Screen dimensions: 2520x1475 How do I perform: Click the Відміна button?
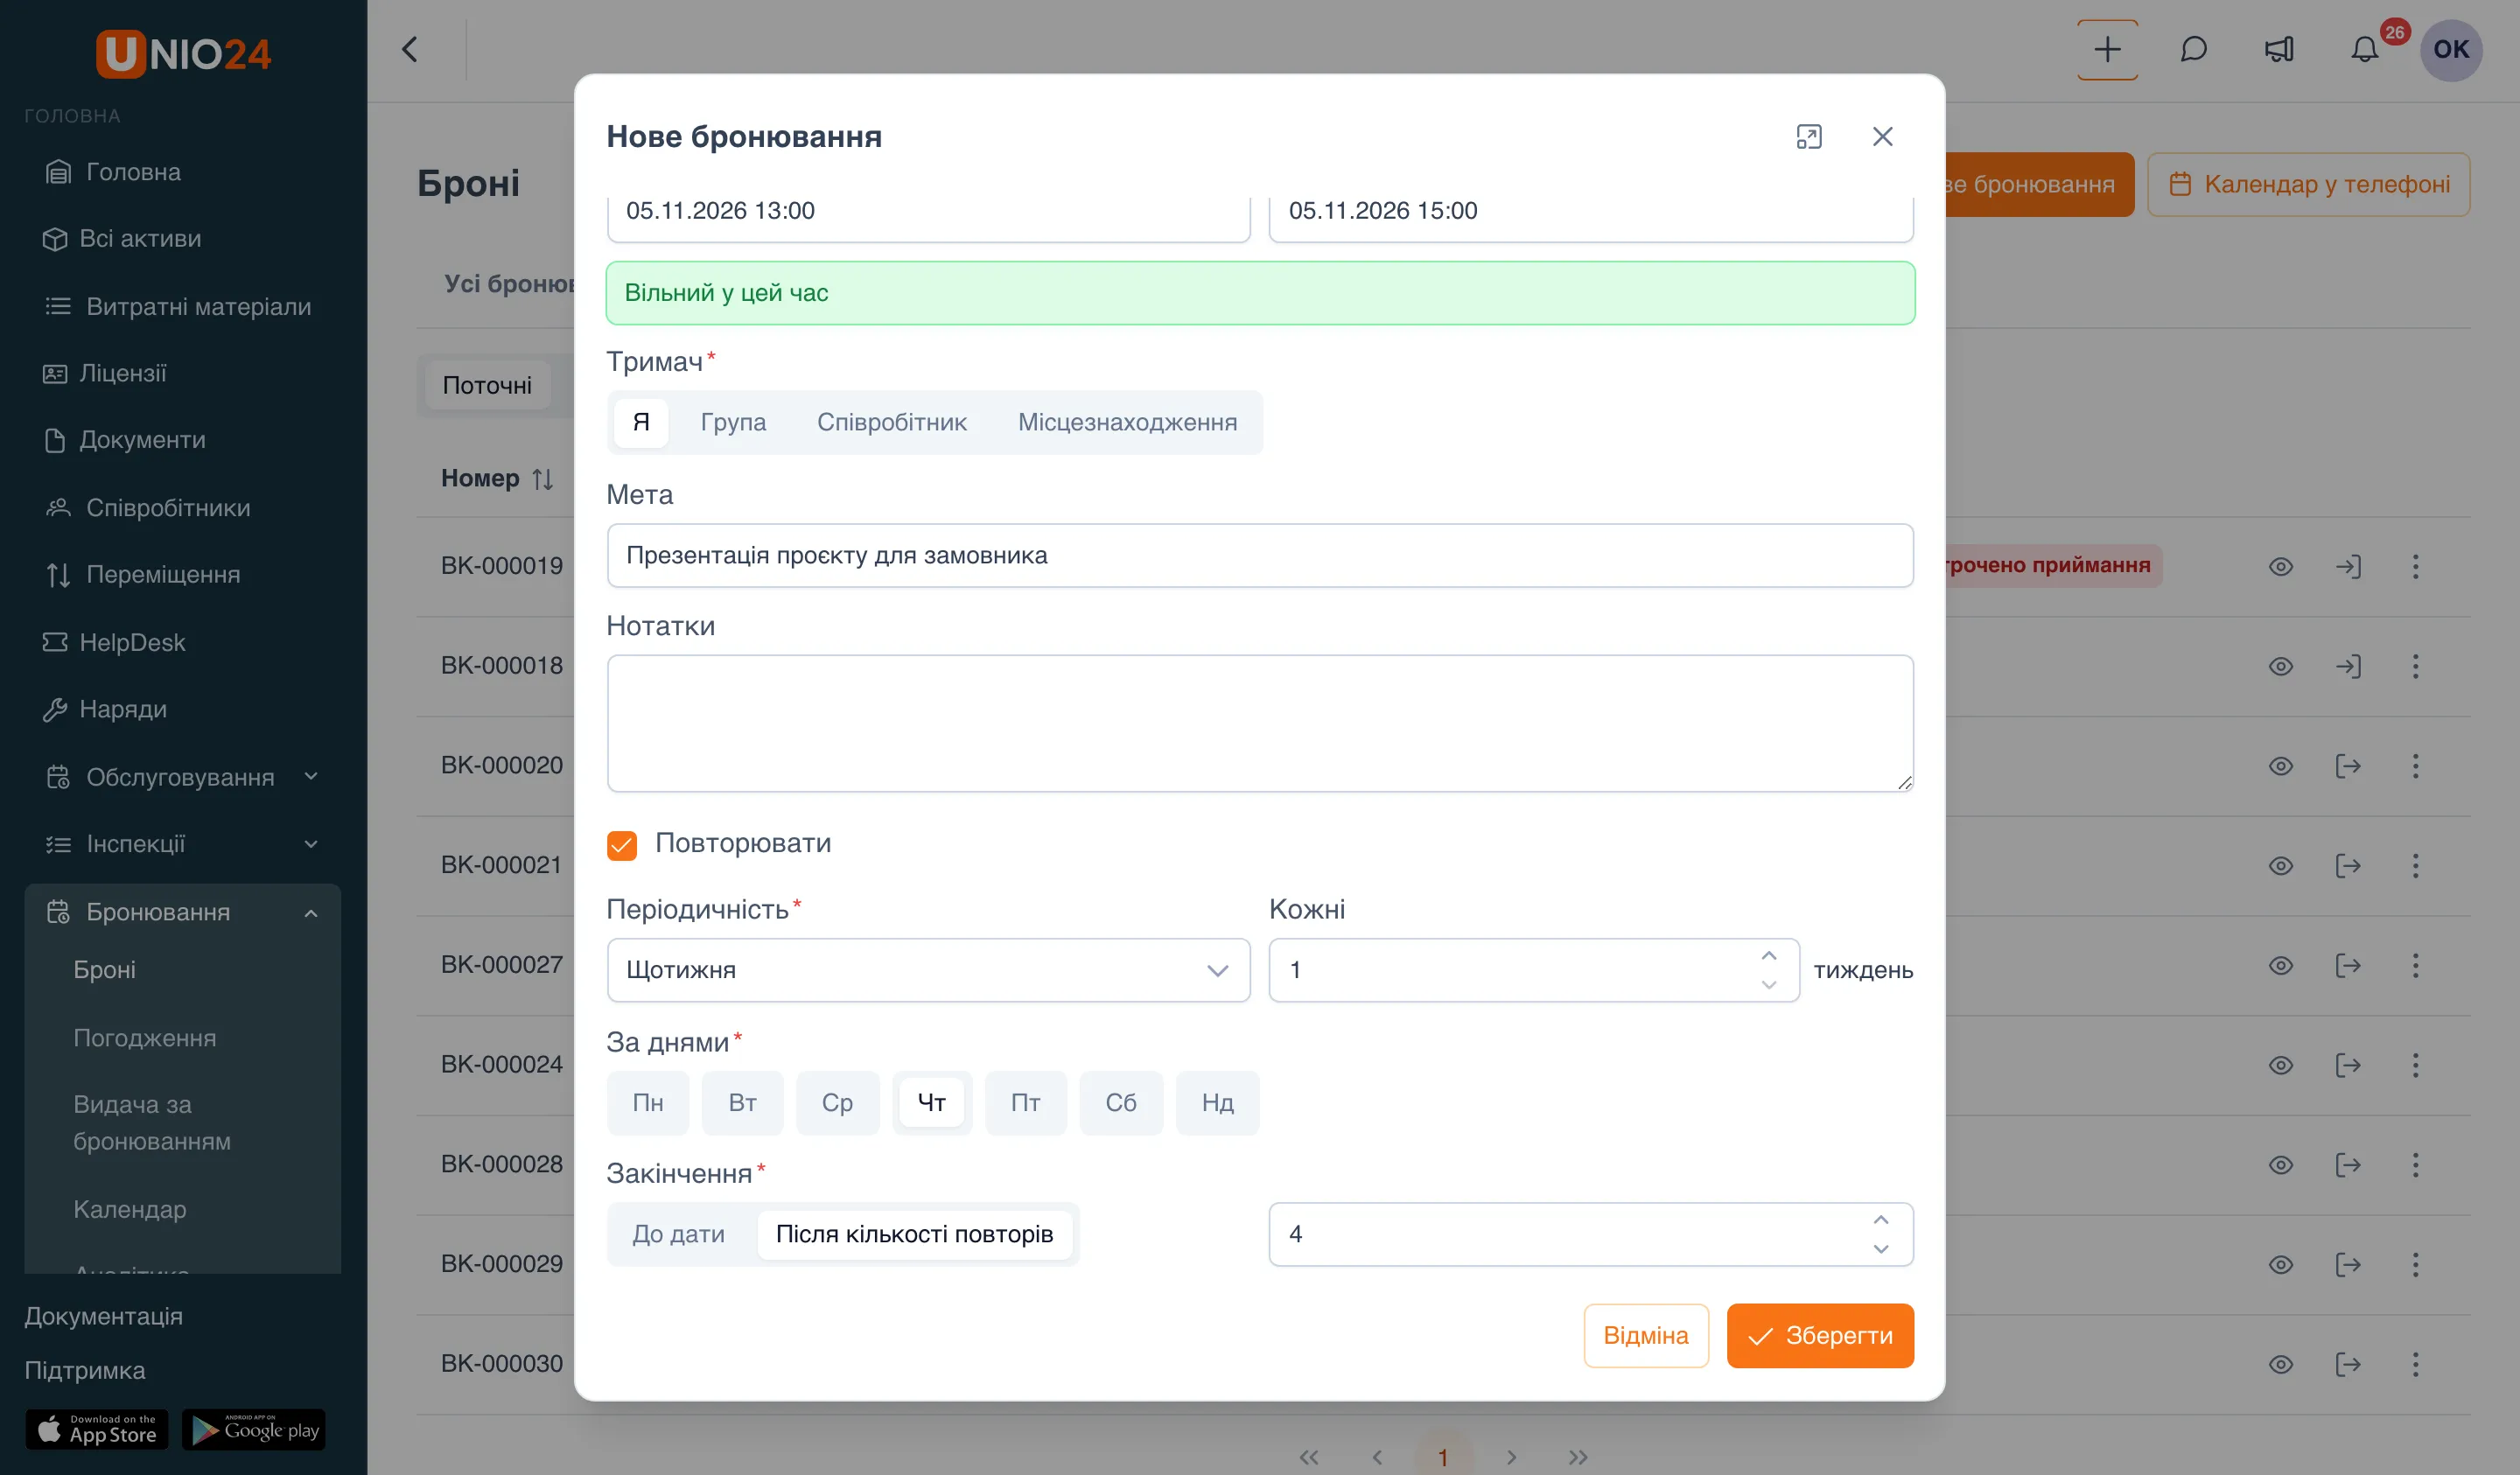pos(1646,1336)
